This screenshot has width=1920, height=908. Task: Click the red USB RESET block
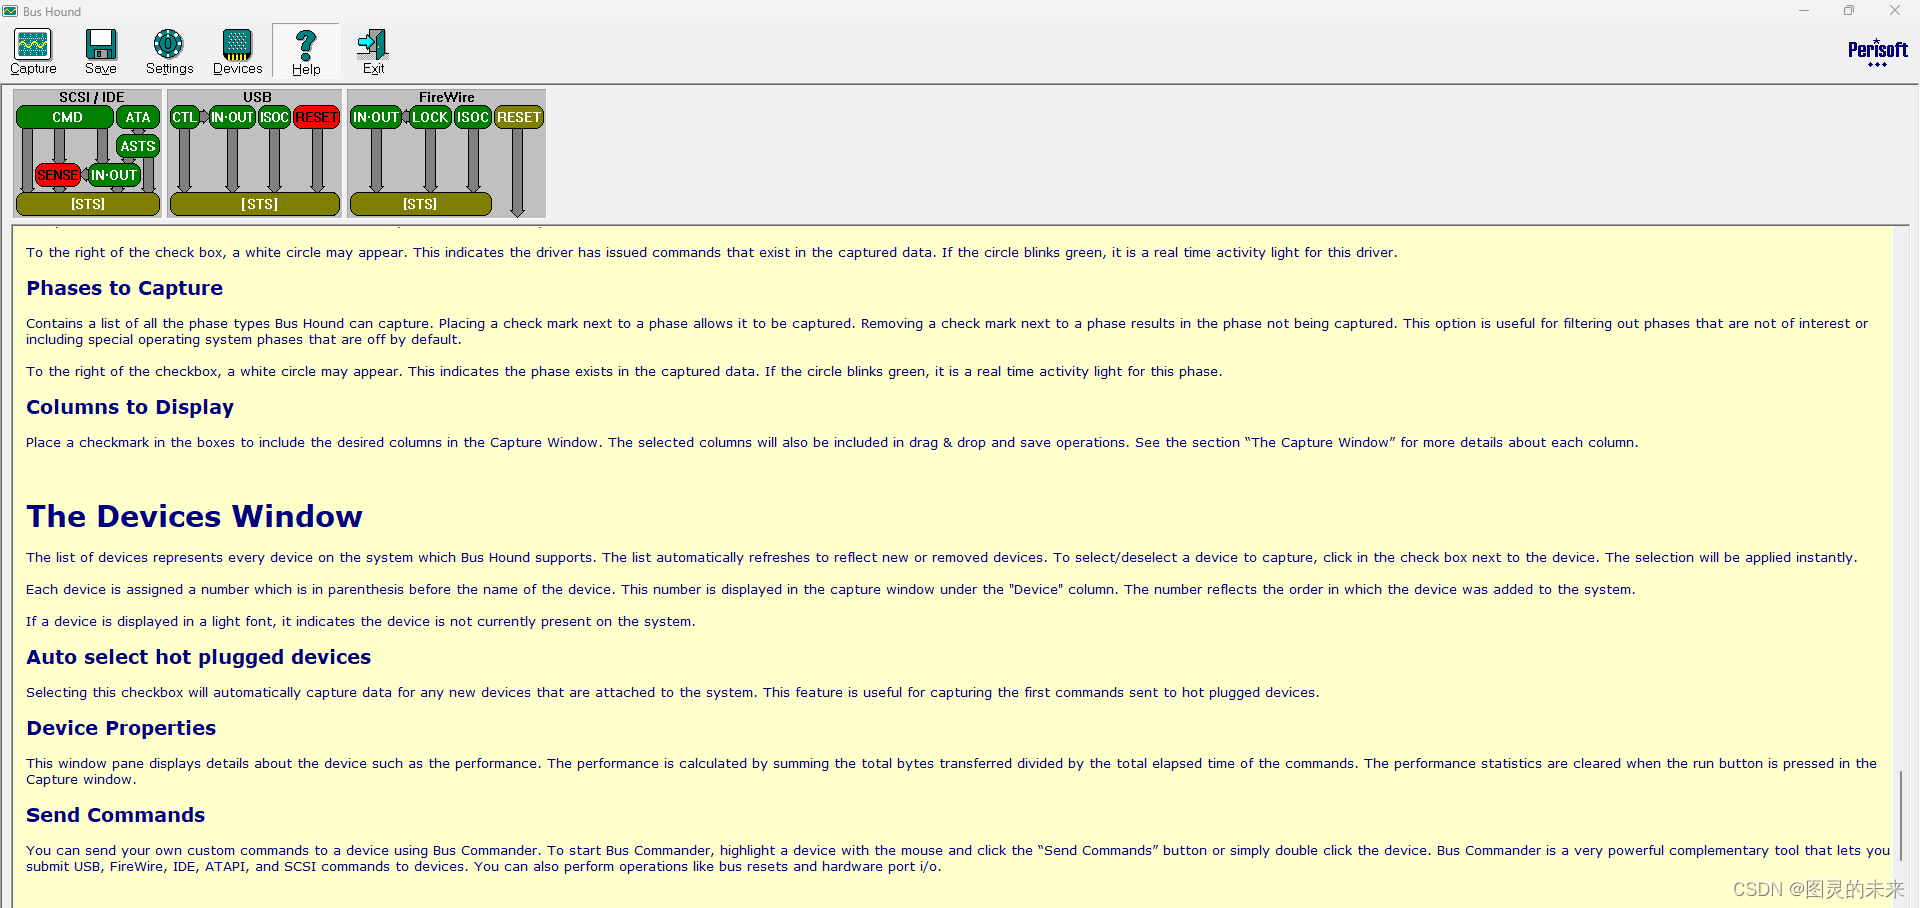pyautogui.click(x=317, y=117)
